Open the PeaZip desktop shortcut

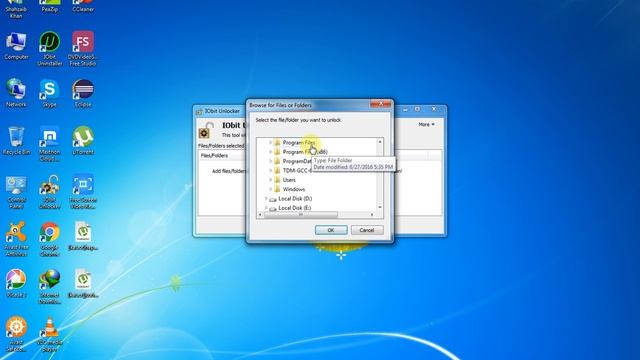pyautogui.click(x=49, y=6)
